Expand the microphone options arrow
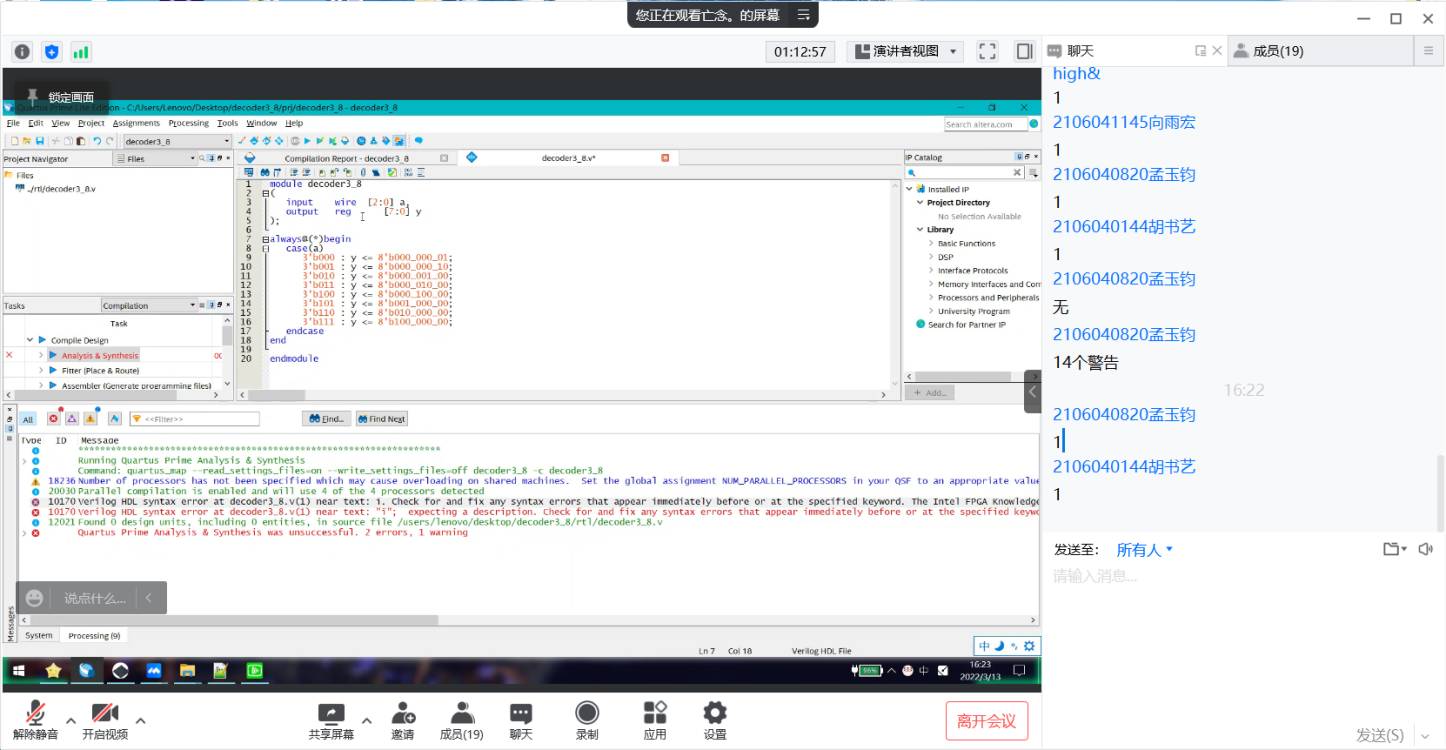Screen dimensions: 1446x750 click(71, 720)
